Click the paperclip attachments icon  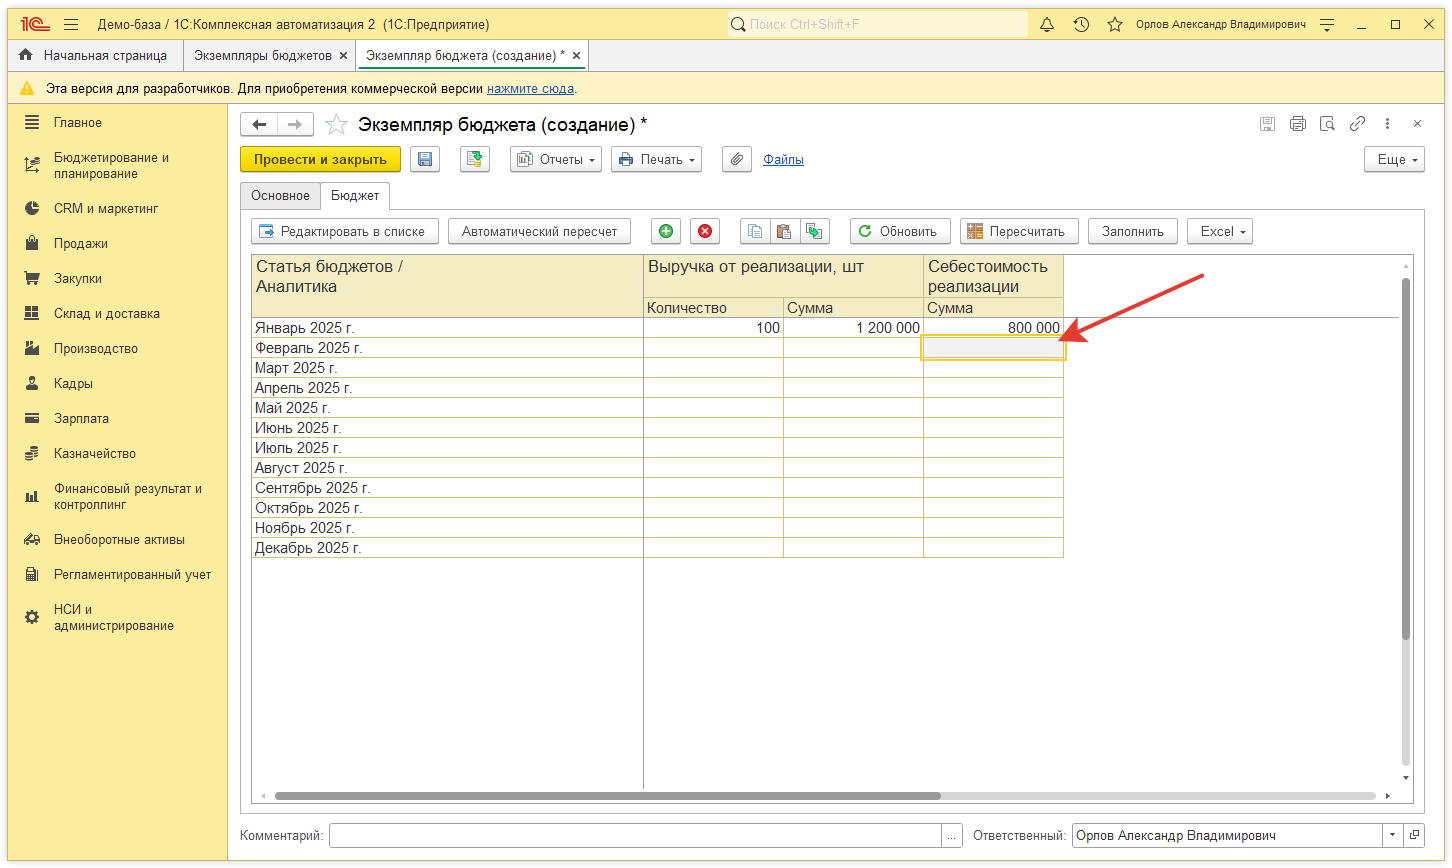tap(737, 159)
